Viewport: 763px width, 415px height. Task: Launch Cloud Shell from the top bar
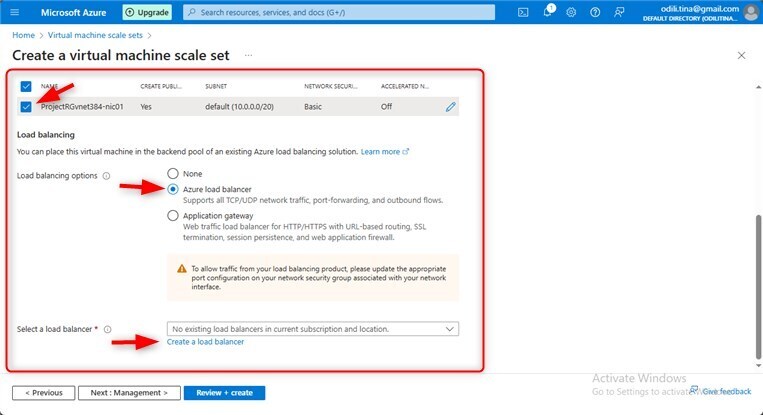(523, 12)
